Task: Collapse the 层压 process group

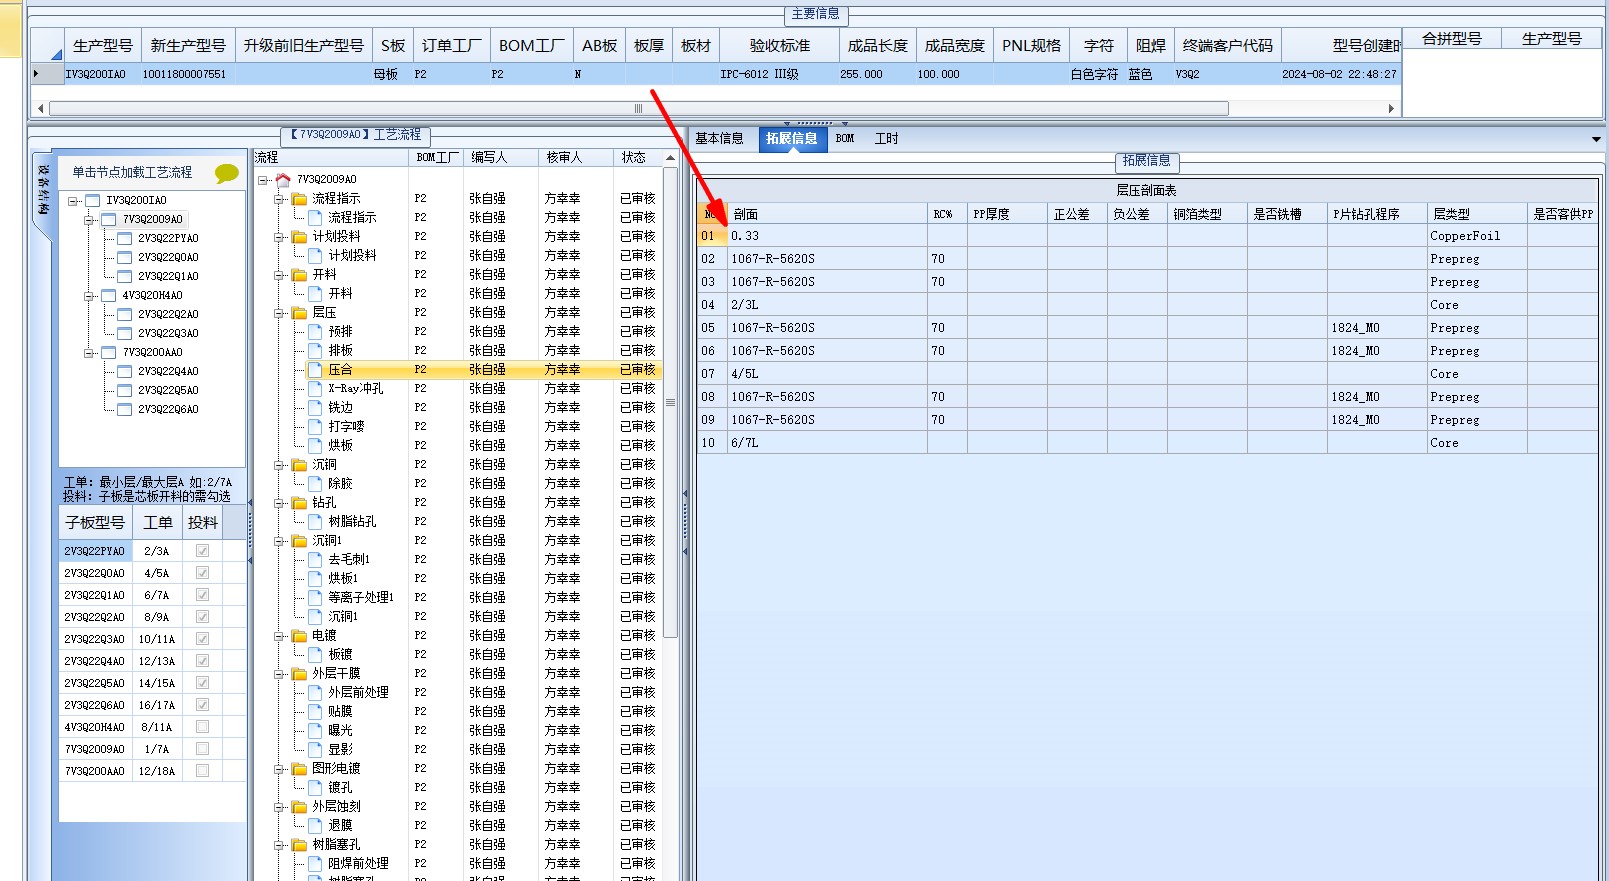Action: pyautogui.click(x=280, y=313)
